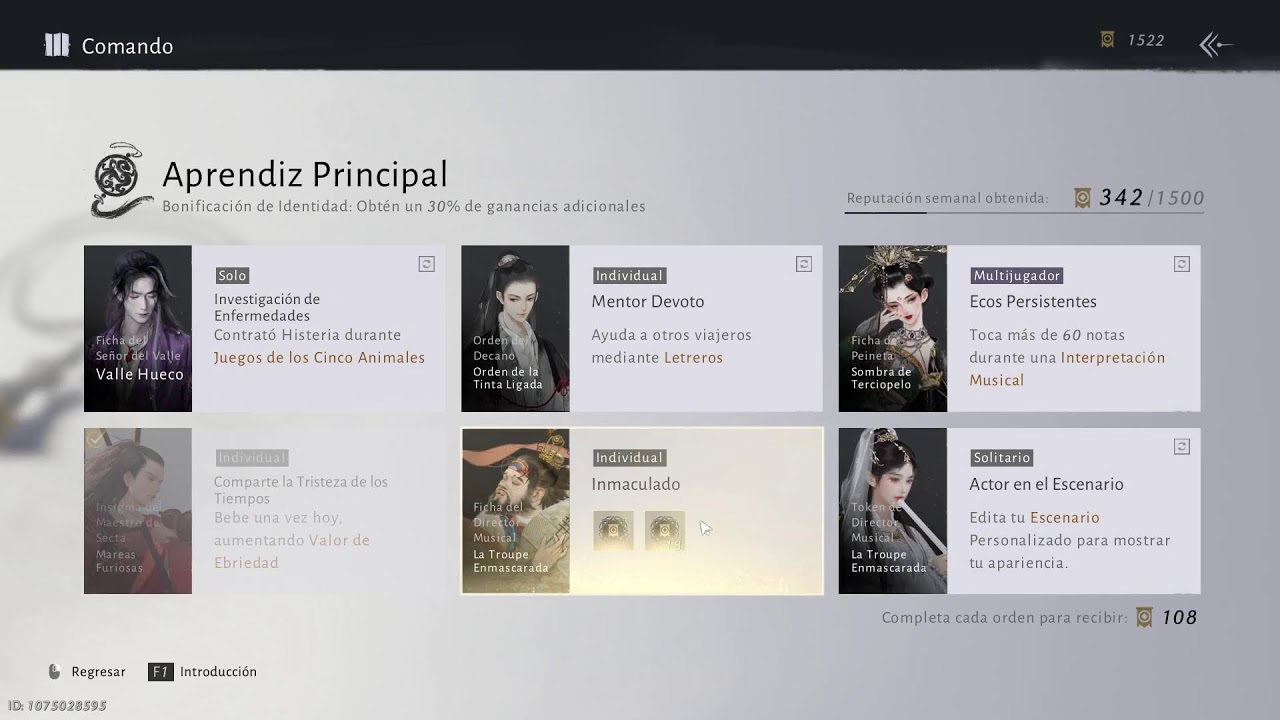Image resolution: width=1280 pixels, height=720 pixels.
Task: Click Individual tag on Inmaculado card
Action: (629, 457)
